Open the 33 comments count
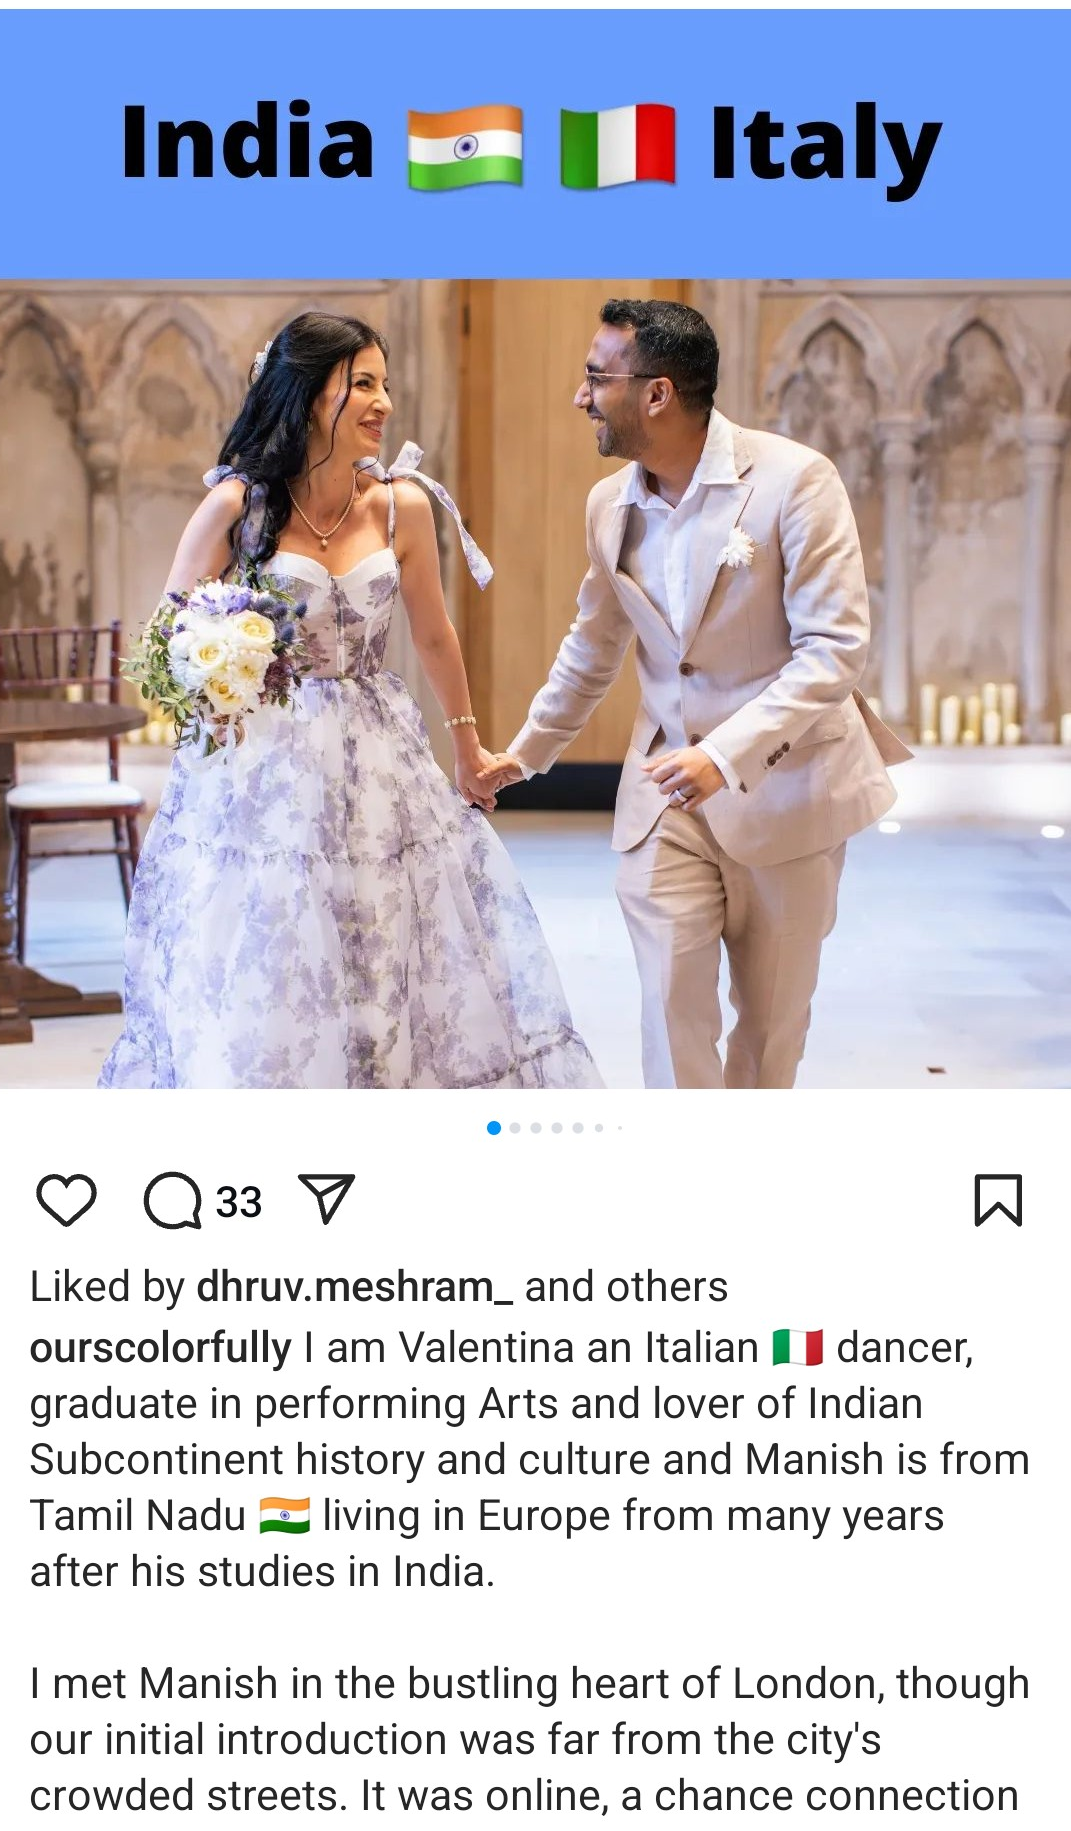 (x=239, y=1202)
